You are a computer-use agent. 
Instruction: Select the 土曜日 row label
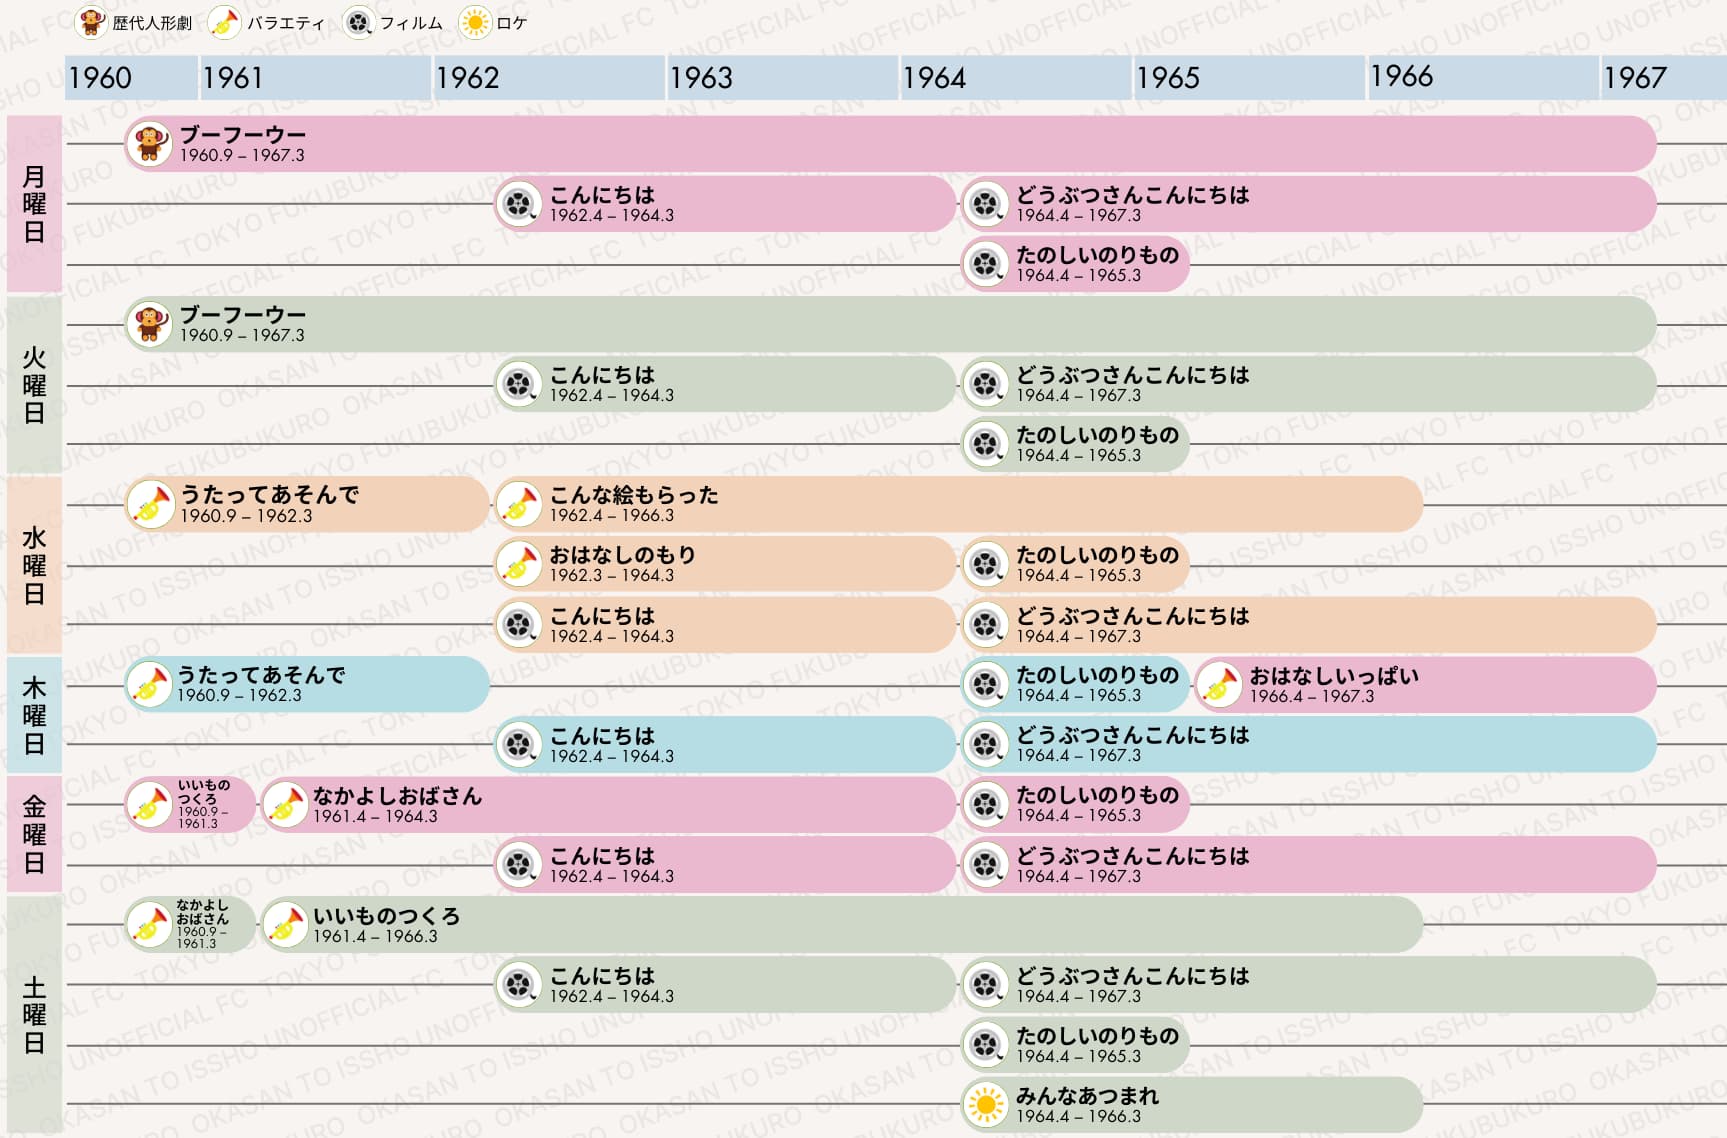34,1015
